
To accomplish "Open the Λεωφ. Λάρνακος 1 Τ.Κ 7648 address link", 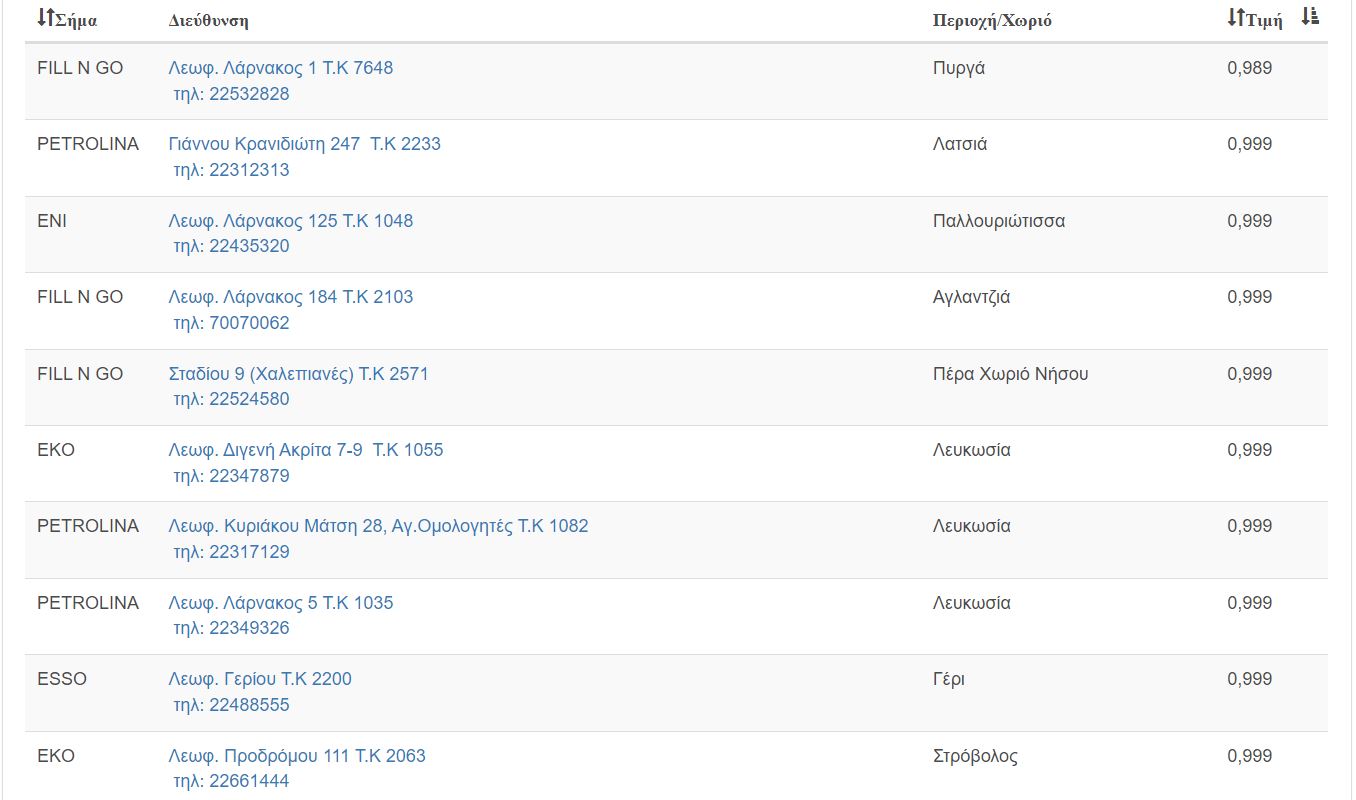I will (280, 68).
